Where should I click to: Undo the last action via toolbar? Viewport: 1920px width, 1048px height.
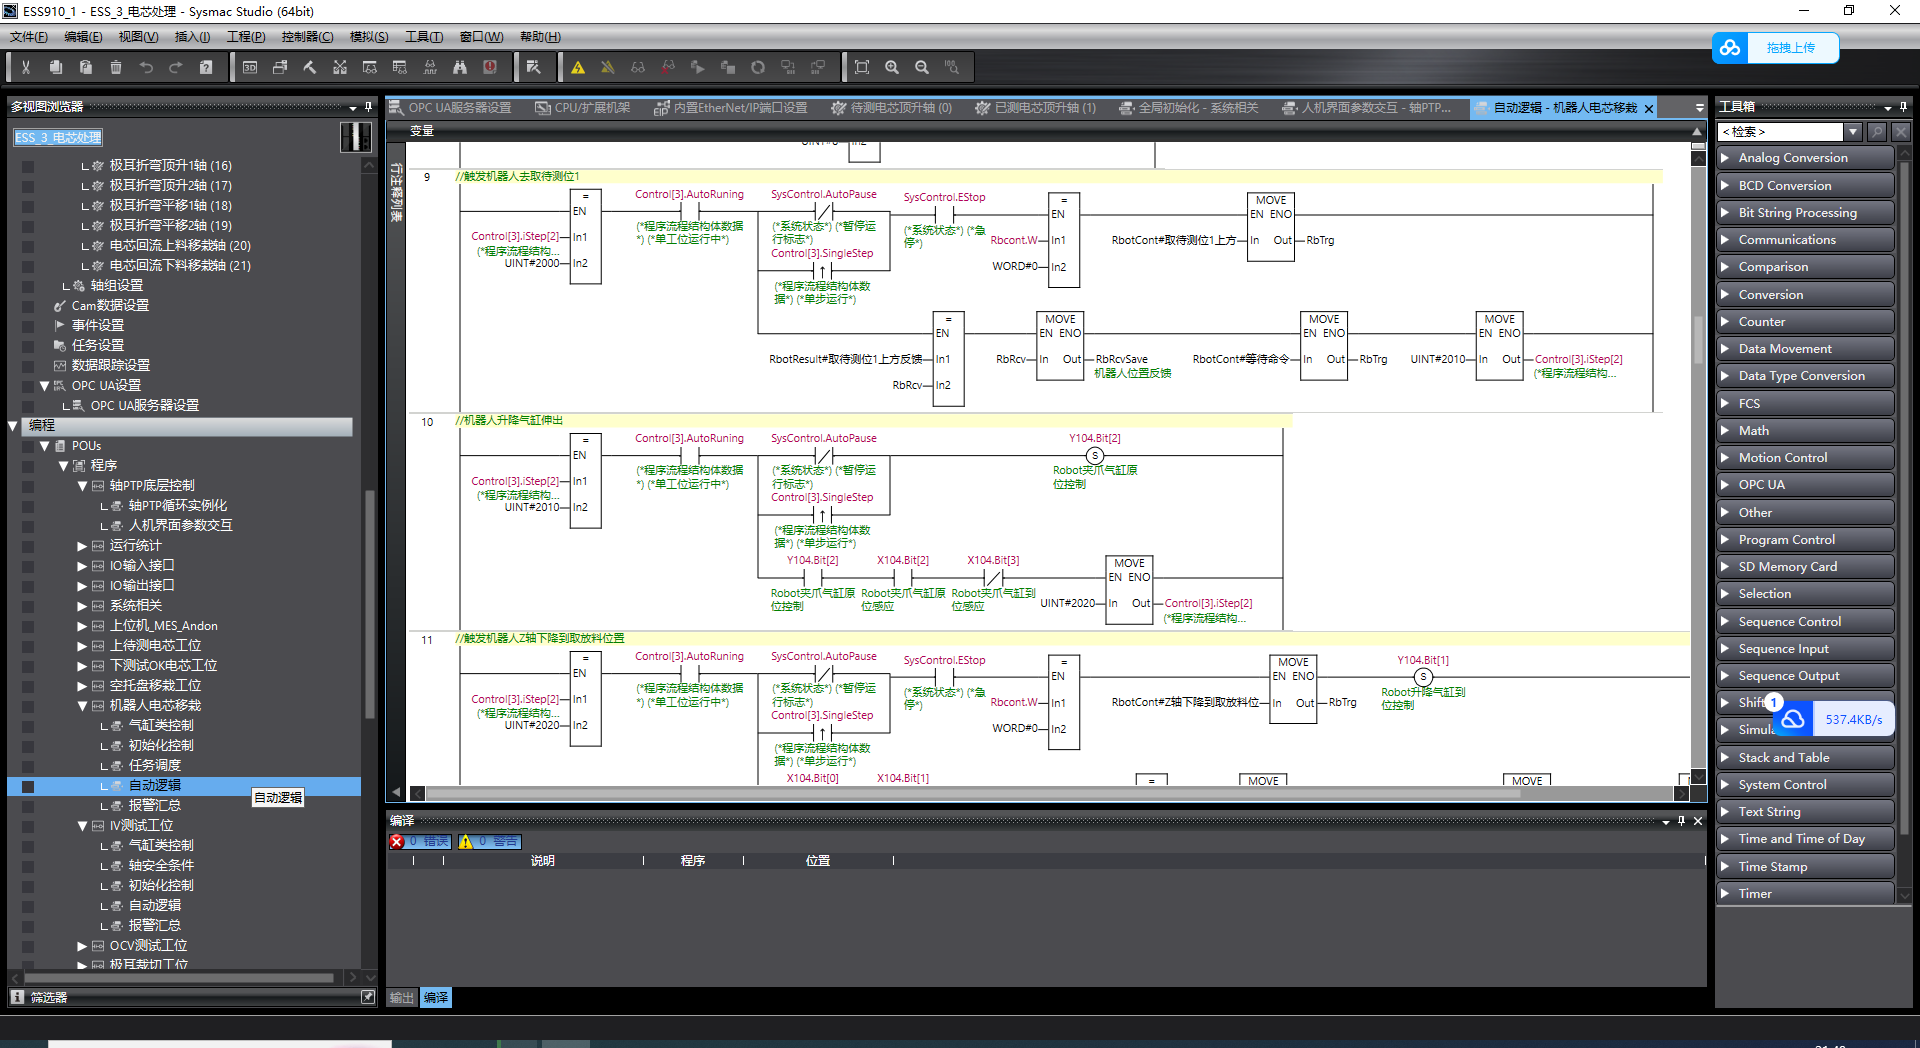tap(146, 67)
